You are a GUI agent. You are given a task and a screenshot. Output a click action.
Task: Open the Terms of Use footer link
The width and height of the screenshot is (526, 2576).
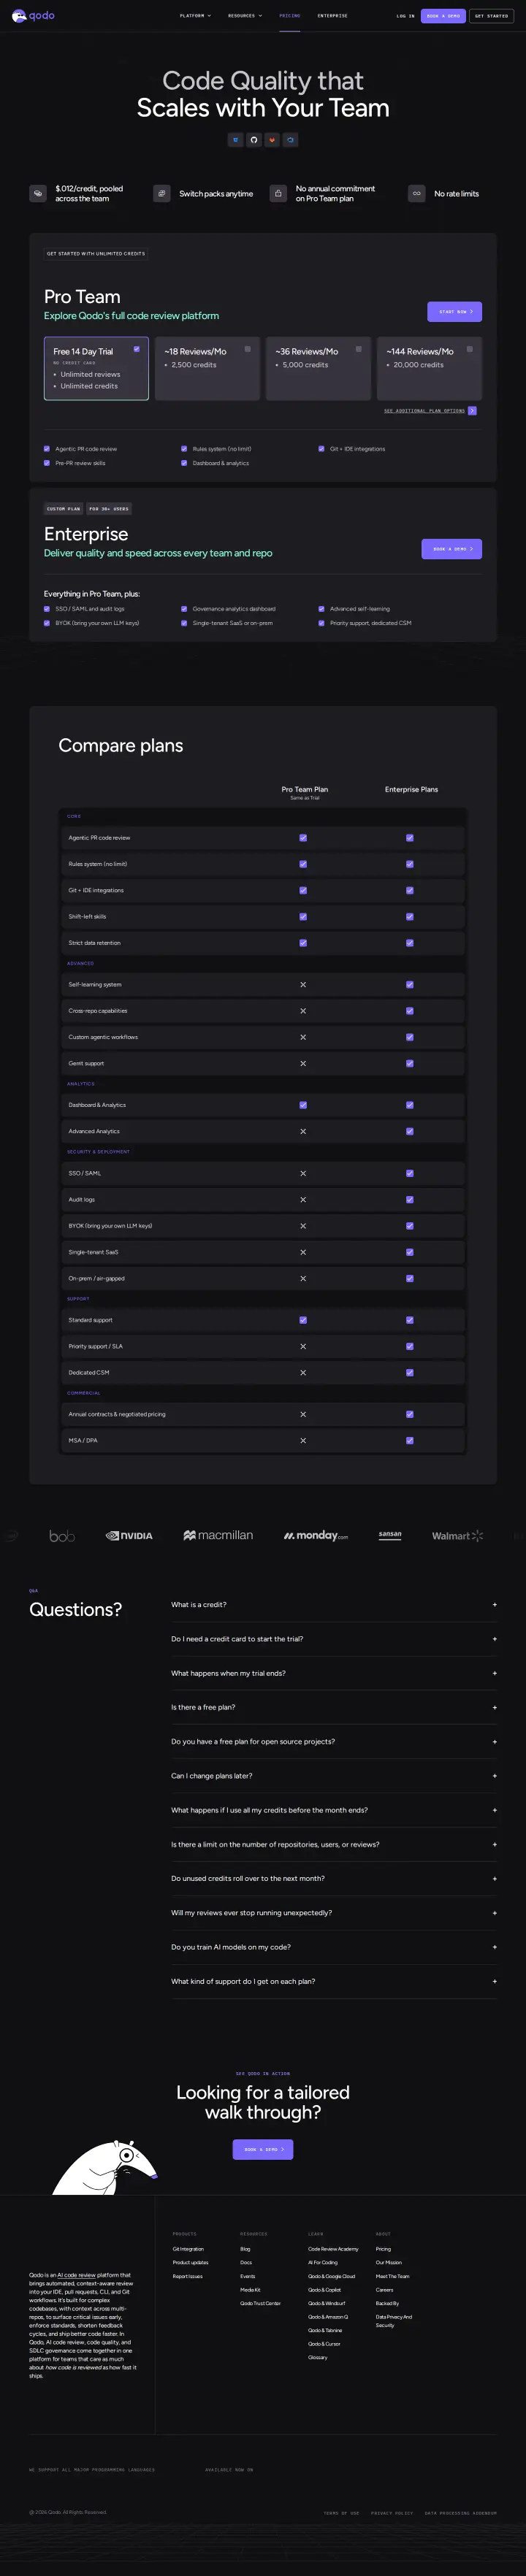point(341,2513)
